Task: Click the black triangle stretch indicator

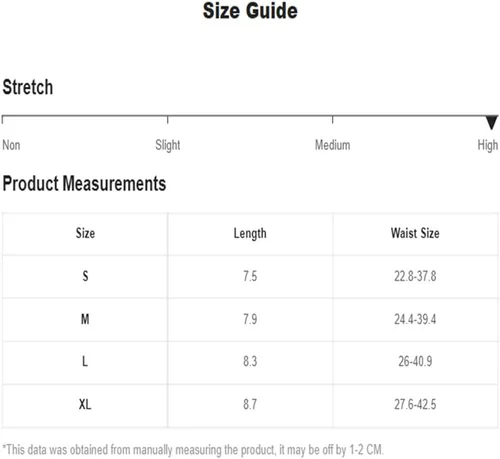Action: pos(491,122)
